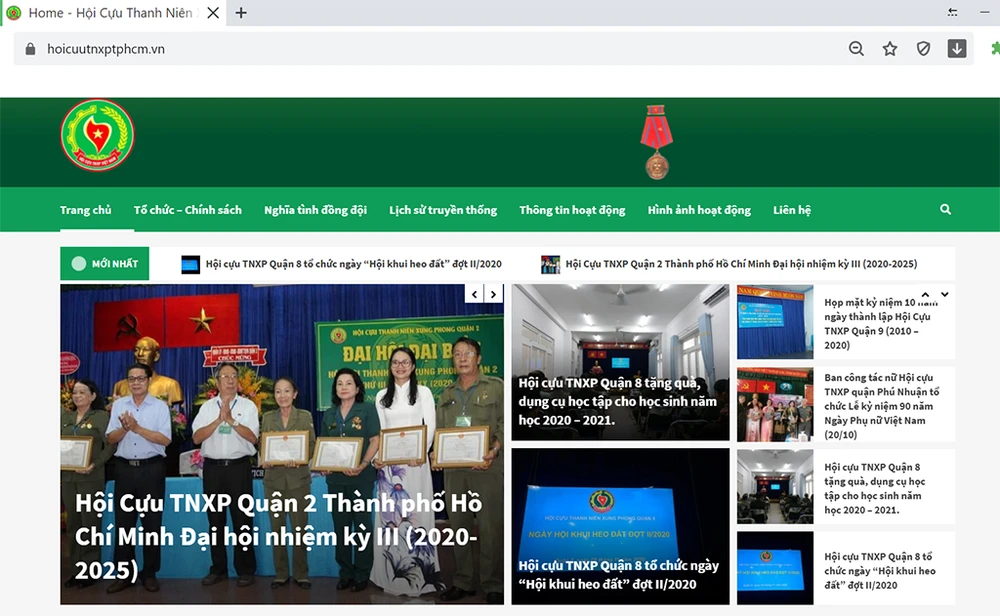The image size is (1000, 616).
Task: Click the address bar URL field
Action: coord(400,49)
